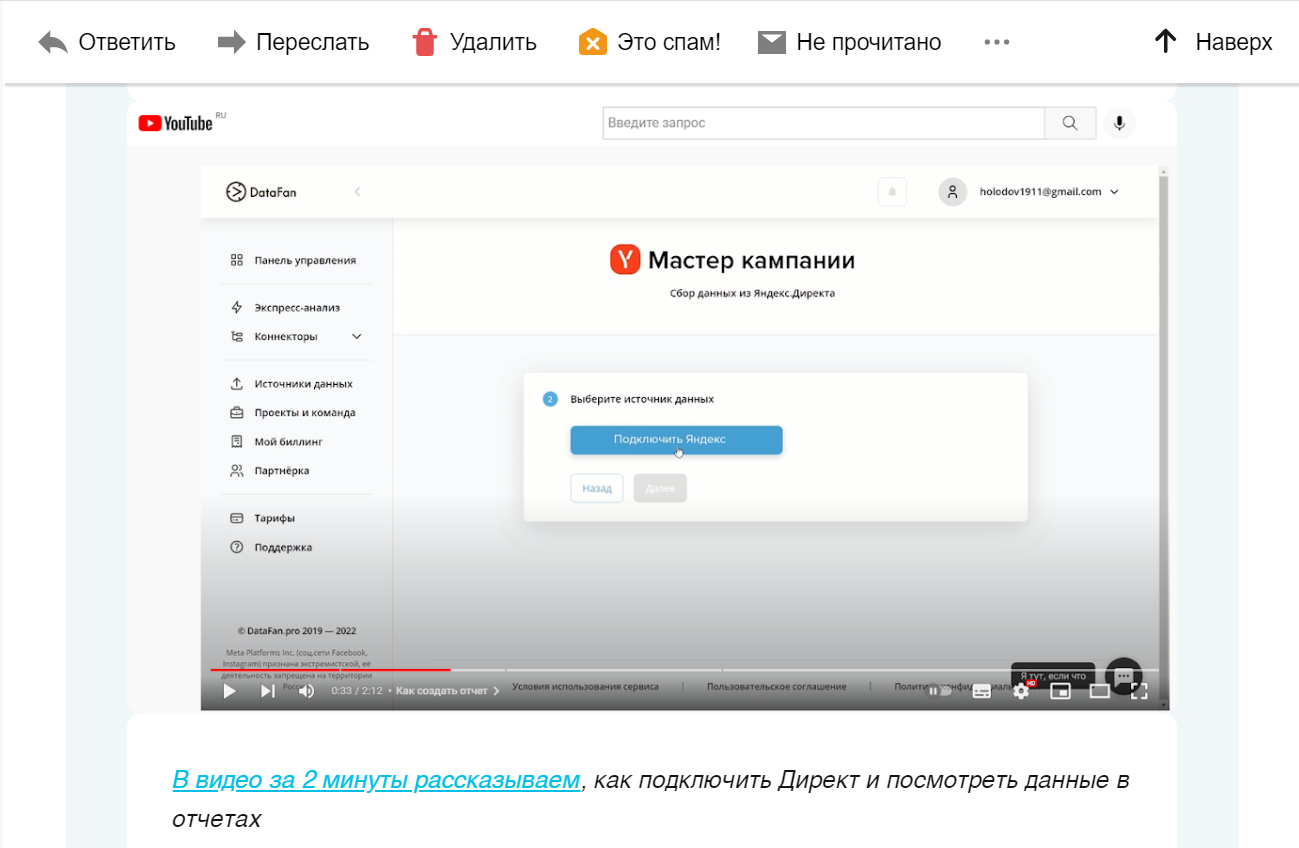Open the Партнёрка menu item
1299x848 pixels.
(269, 471)
